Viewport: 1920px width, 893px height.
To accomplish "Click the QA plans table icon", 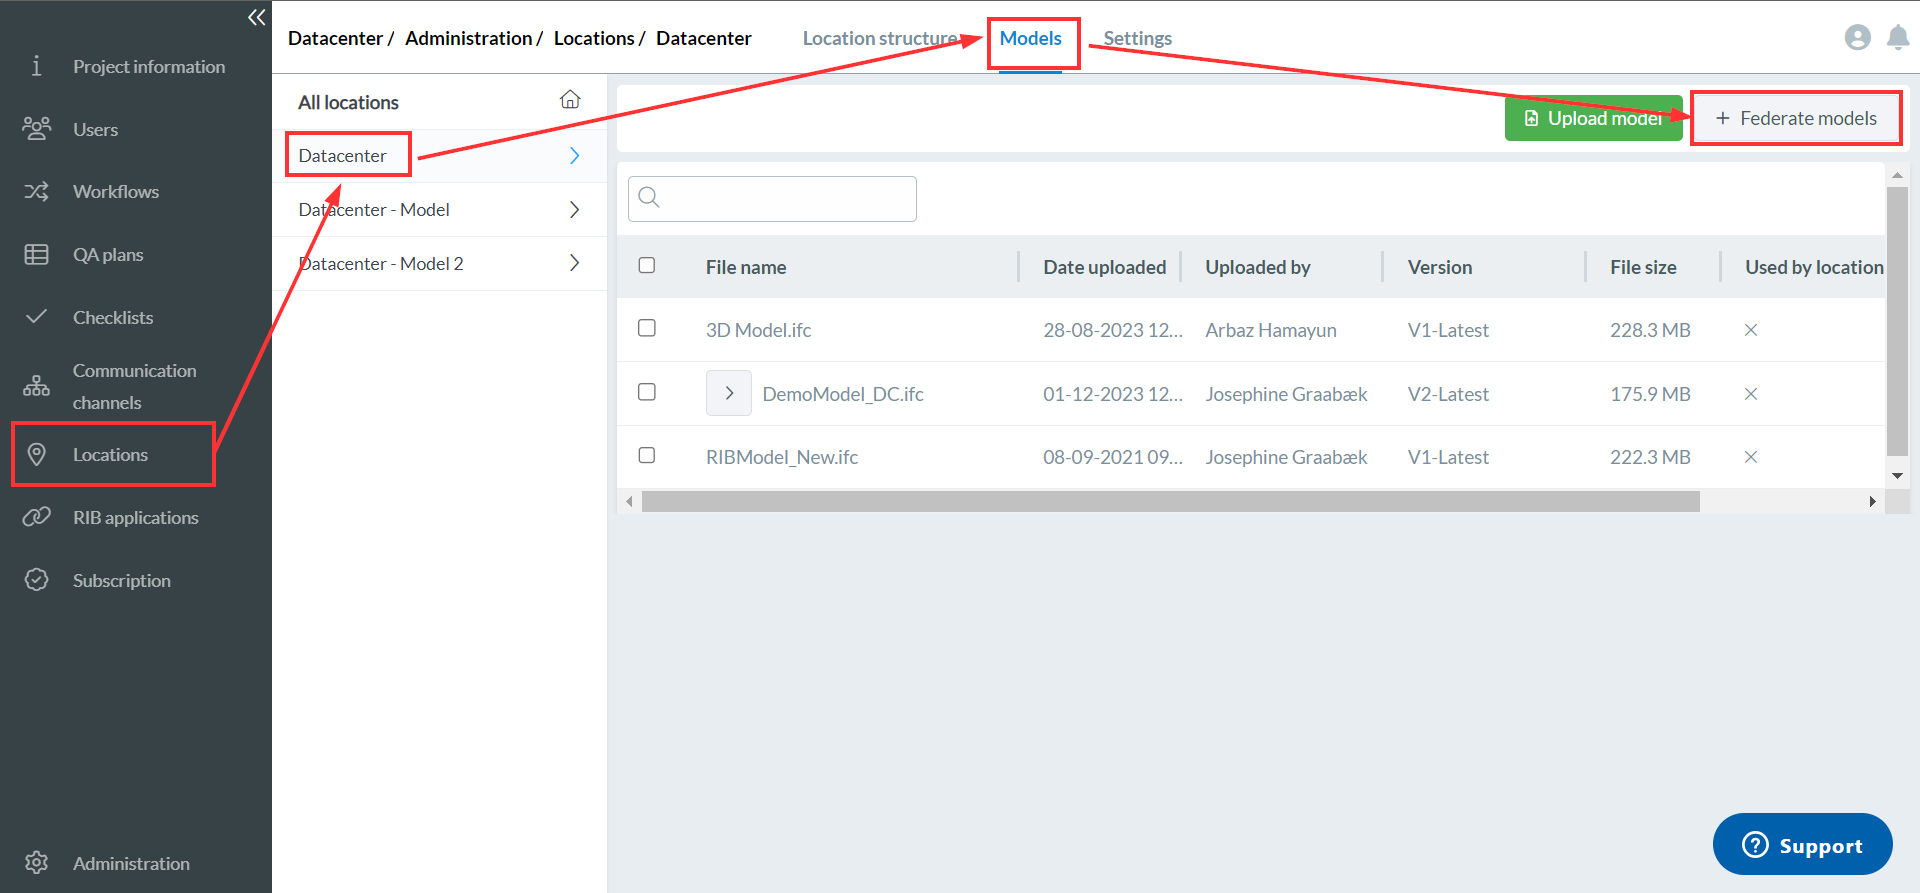I will pyautogui.click(x=37, y=254).
